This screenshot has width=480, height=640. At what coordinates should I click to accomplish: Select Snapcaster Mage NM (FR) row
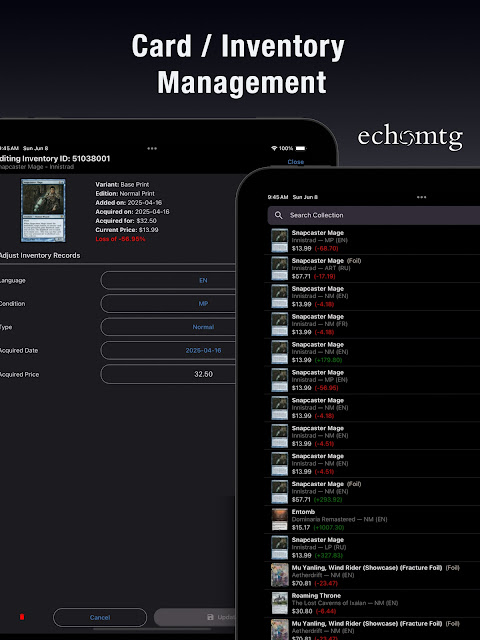(372, 324)
